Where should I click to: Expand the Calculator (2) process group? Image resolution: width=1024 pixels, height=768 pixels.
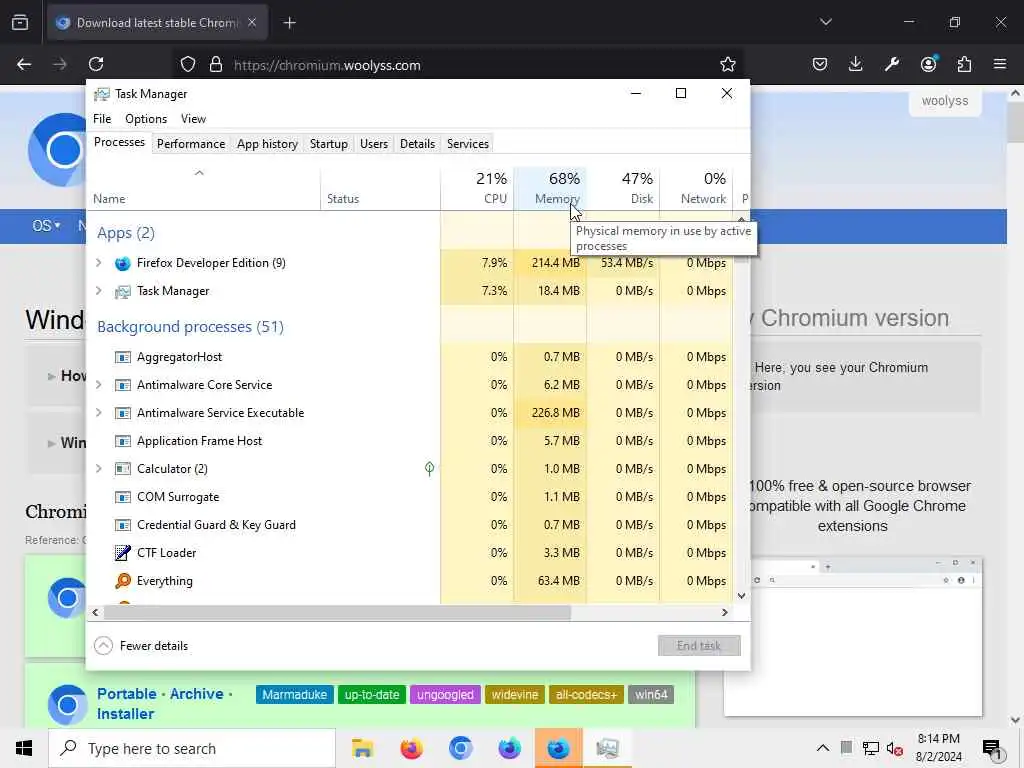coord(99,469)
